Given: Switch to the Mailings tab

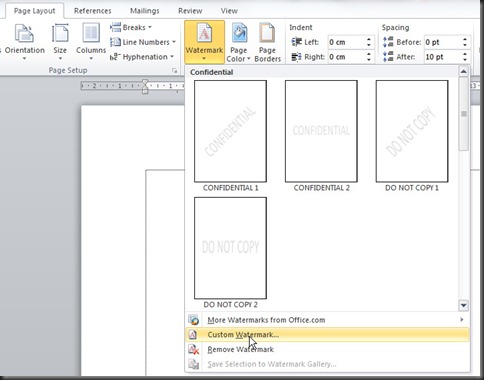Looking at the screenshot, I should (x=145, y=11).
